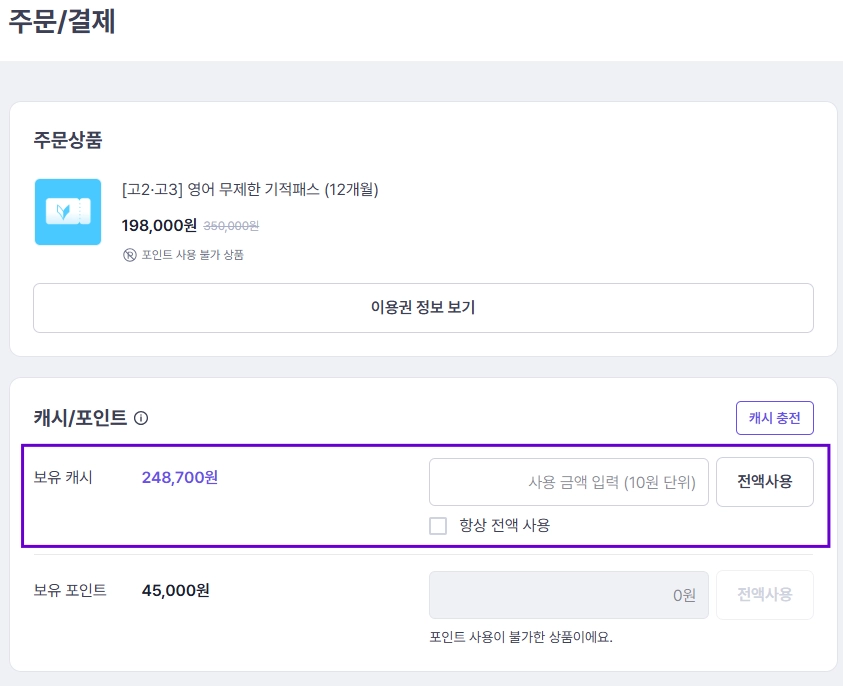Click the 항상 전액 사용 label text
The height and width of the screenshot is (686, 843).
pos(504,525)
